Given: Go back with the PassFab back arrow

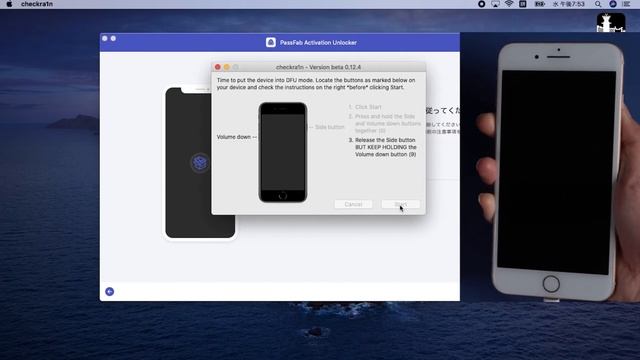Looking at the screenshot, I should 109,291.
